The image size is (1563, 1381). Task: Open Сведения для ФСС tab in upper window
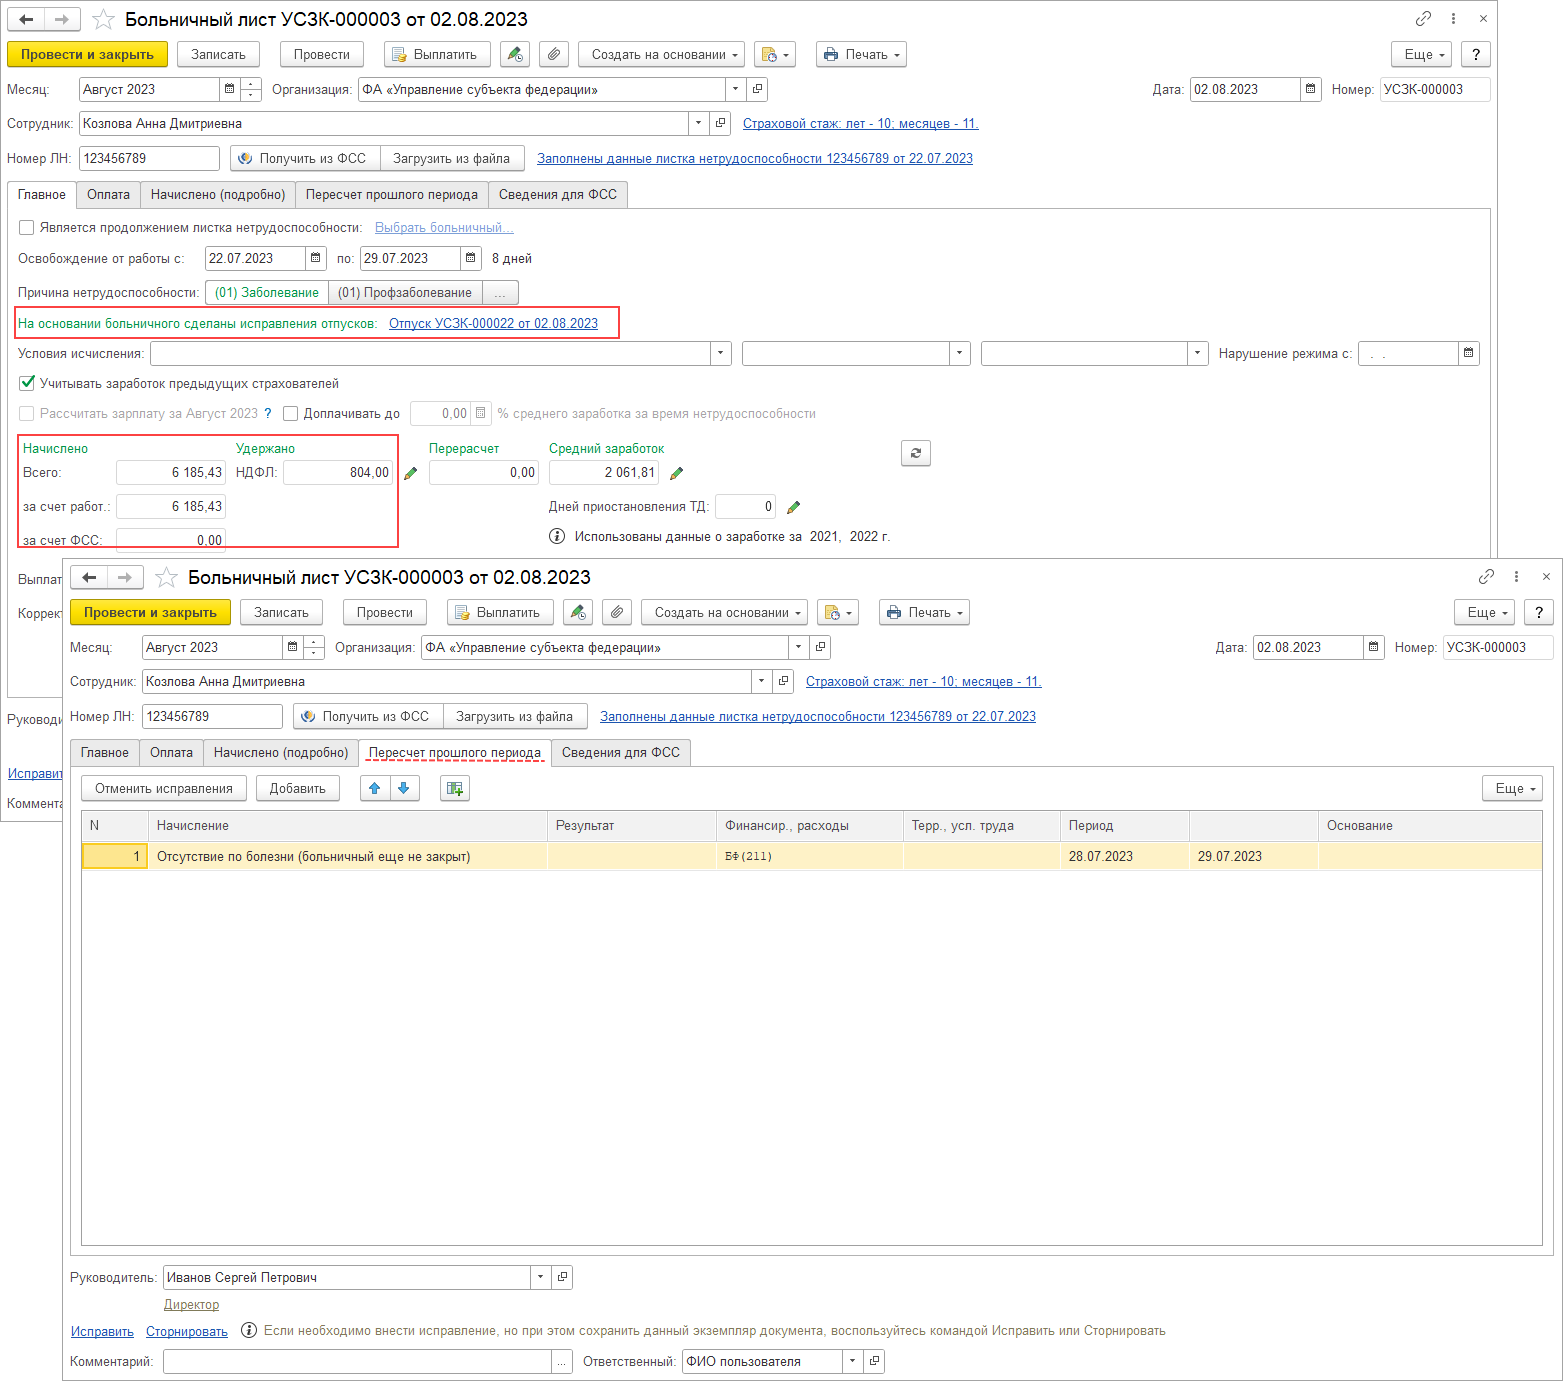[558, 194]
